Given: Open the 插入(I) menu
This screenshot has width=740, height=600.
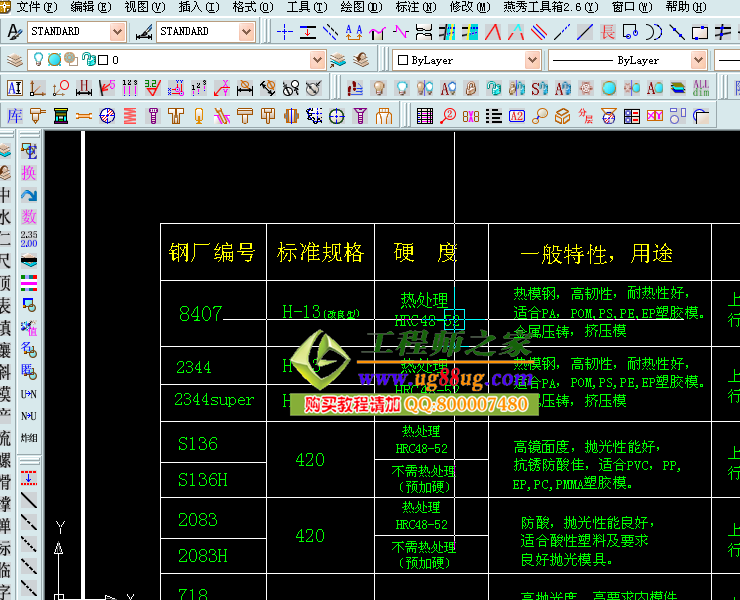Looking at the screenshot, I should click(199, 7).
